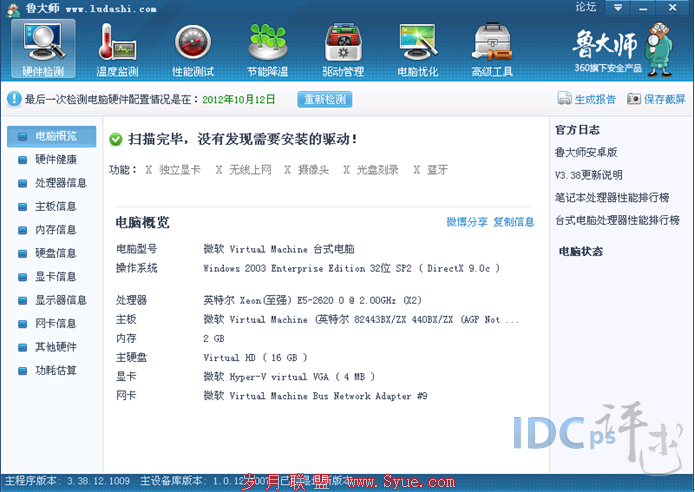Screen dimensions: 695x492
Task: Click the 独立显卡 feature label
Action: (180, 170)
